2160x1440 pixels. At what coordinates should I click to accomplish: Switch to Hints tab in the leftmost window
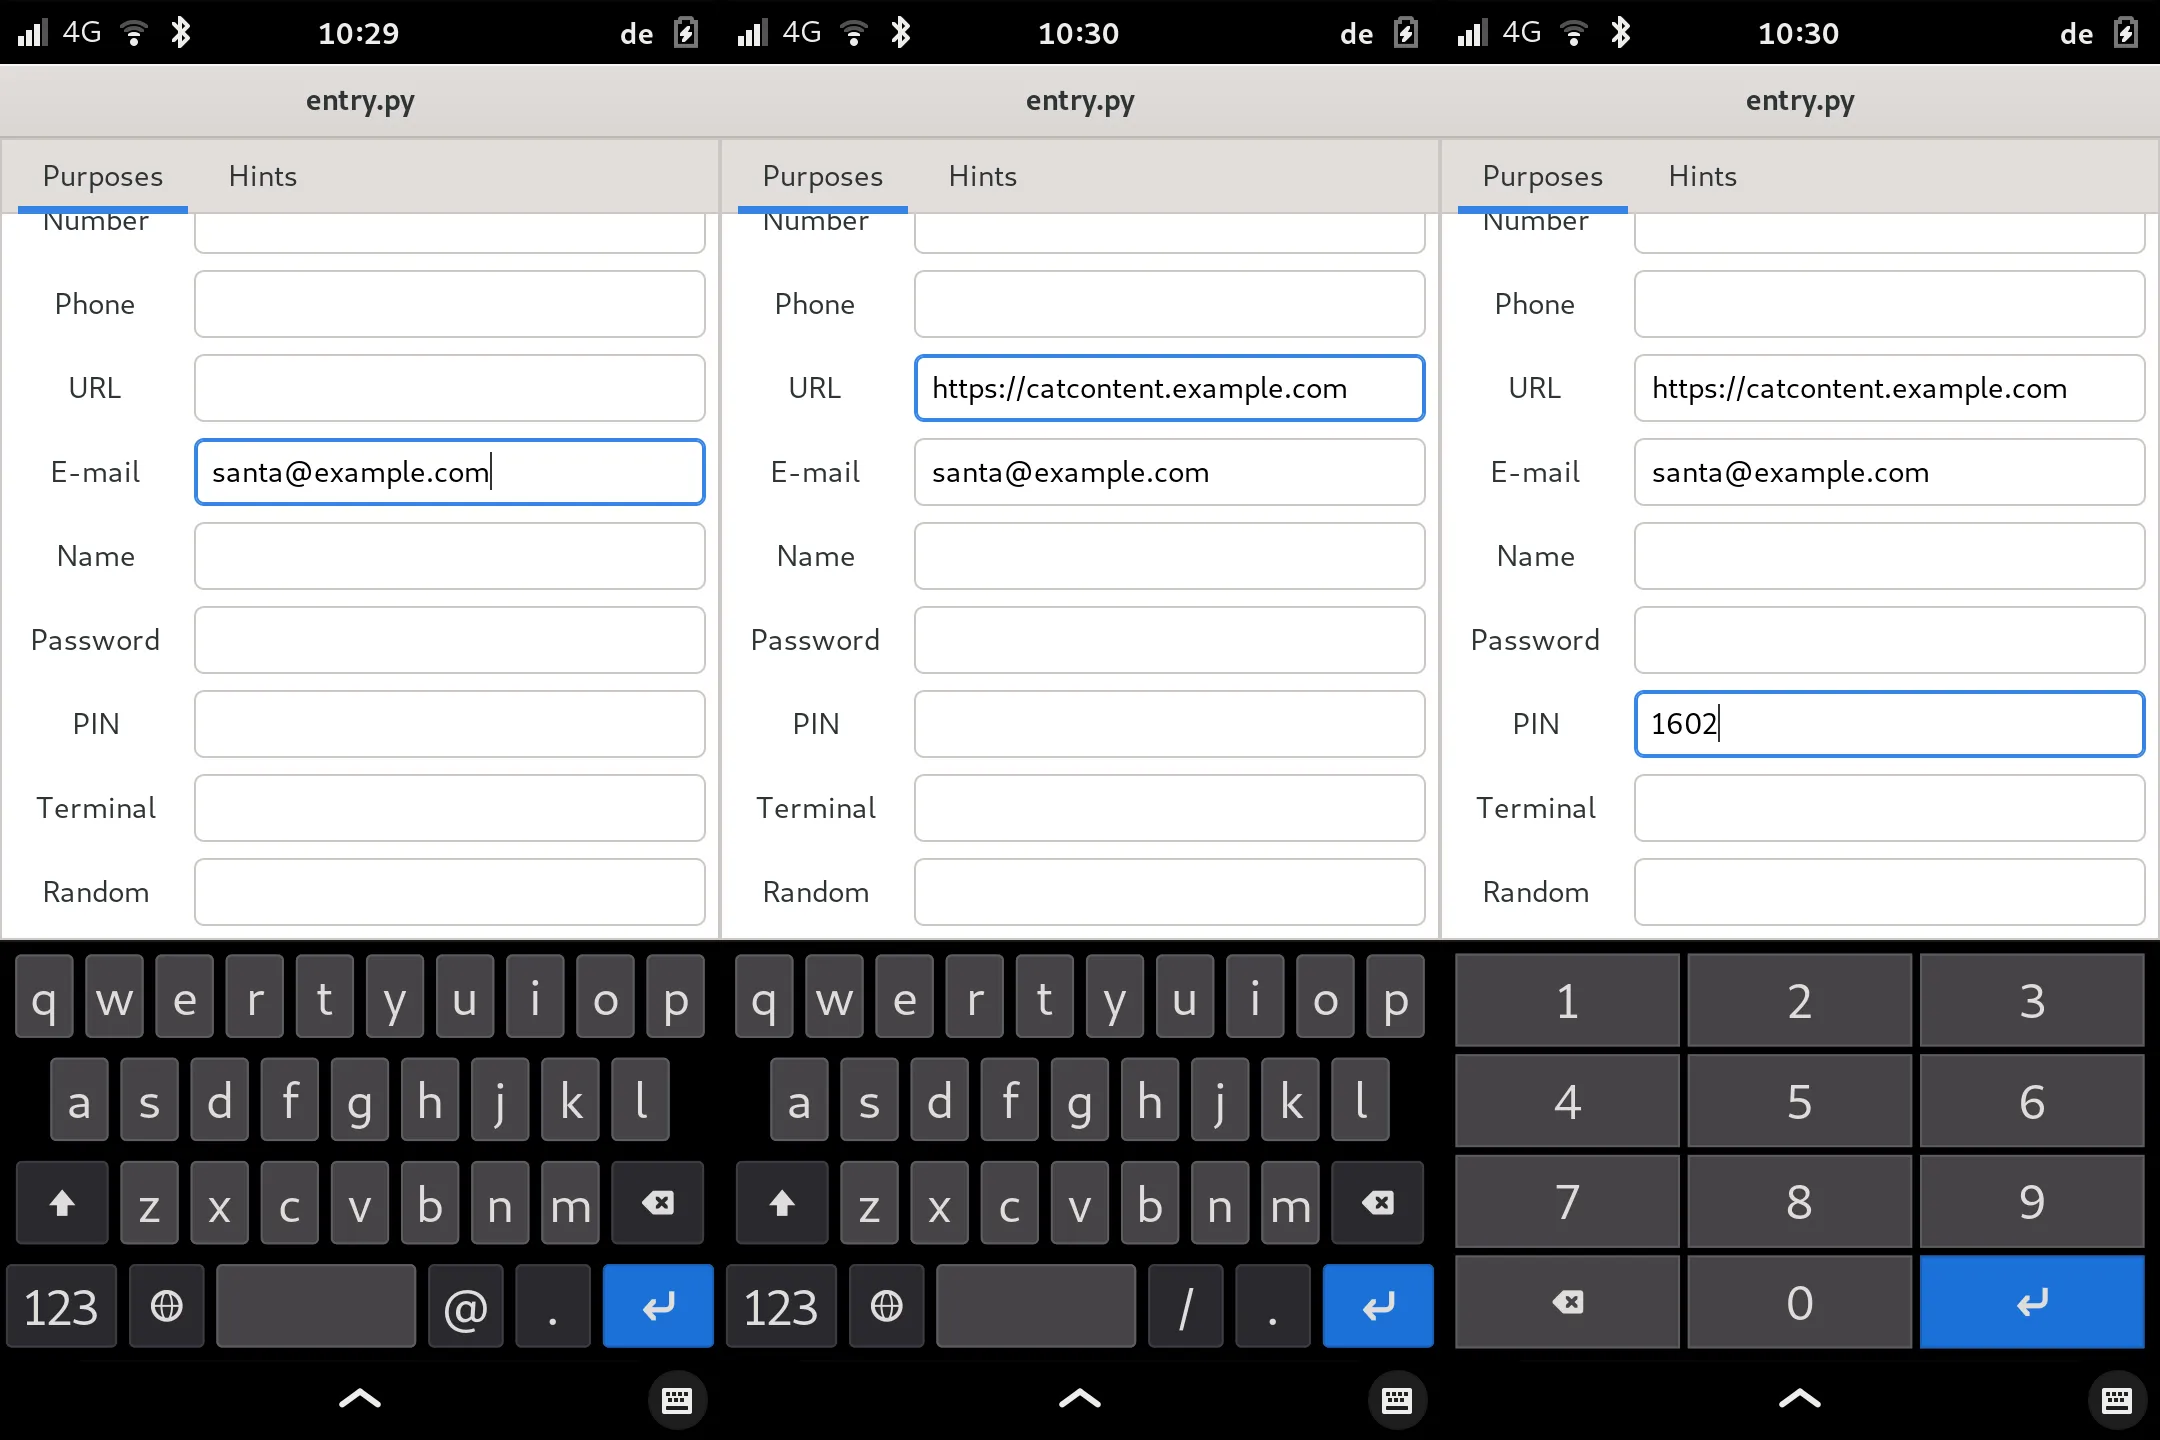tap(262, 176)
